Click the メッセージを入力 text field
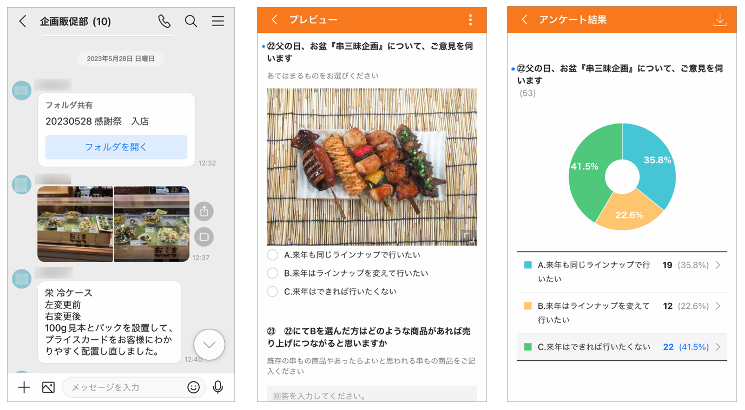Image resolution: width=745 pixels, height=410 pixels. (125, 387)
